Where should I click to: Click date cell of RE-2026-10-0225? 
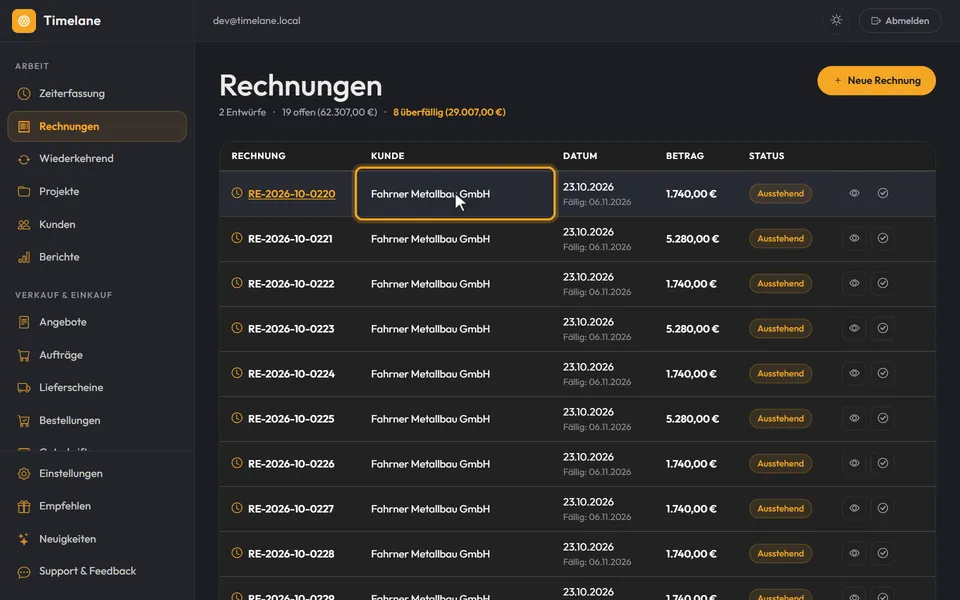tap(597, 419)
